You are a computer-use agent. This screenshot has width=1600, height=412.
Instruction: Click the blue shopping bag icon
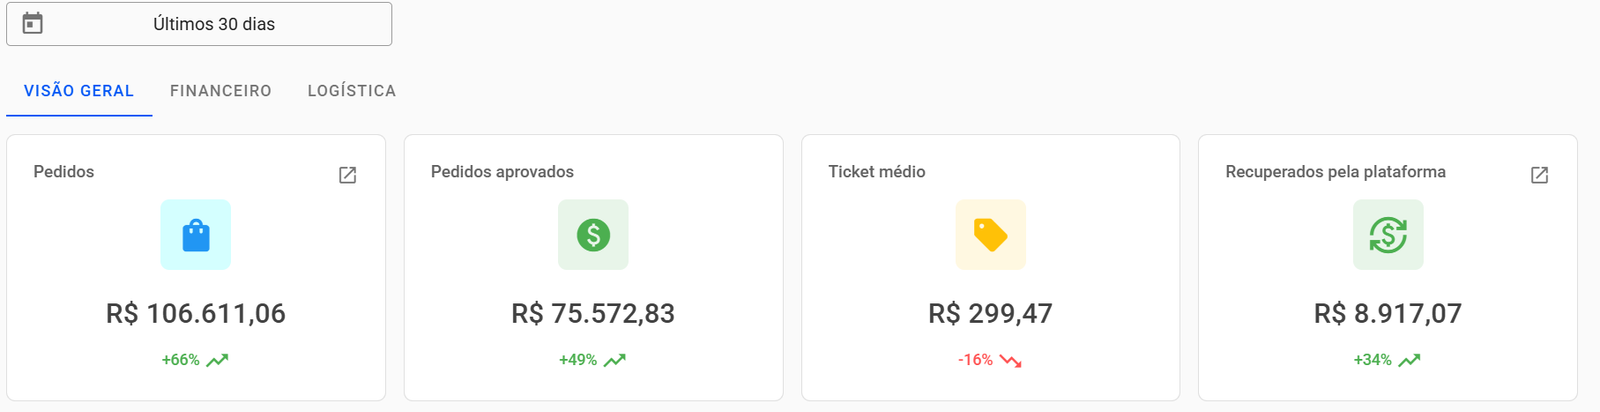(196, 235)
